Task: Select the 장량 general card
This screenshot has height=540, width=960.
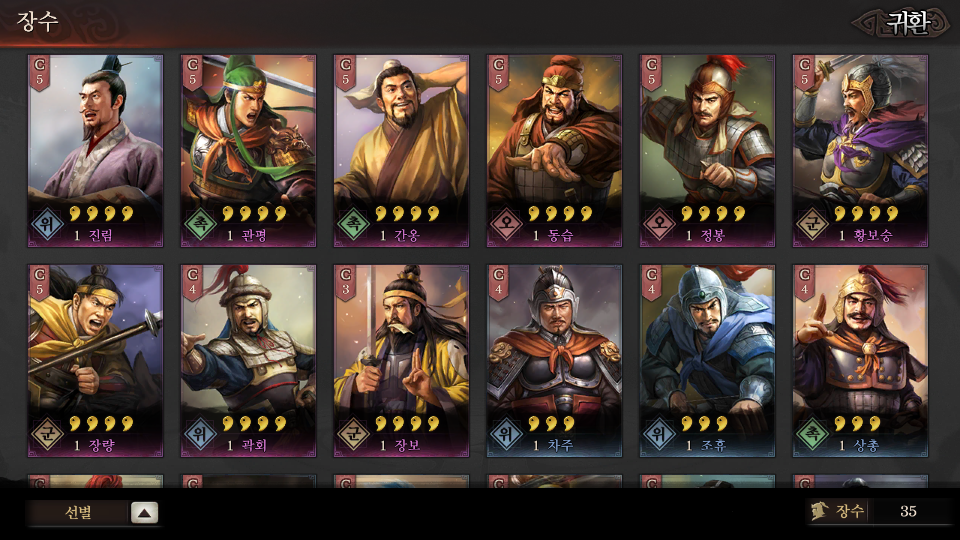Action: click(x=96, y=361)
